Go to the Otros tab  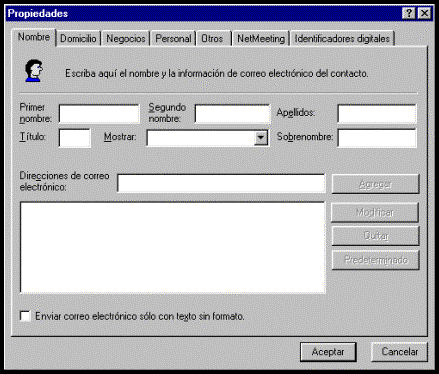click(x=212, y=39)
